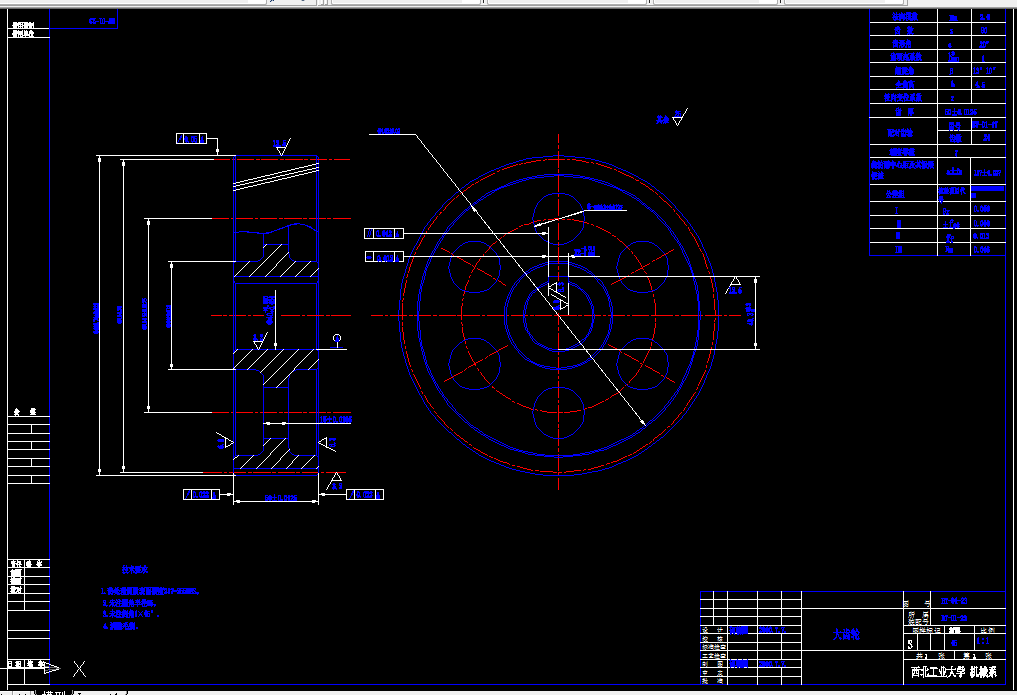Pick the lower tolerance frame left of gear view
Viewport: 1017px width, 695px height.
point(384,257)
